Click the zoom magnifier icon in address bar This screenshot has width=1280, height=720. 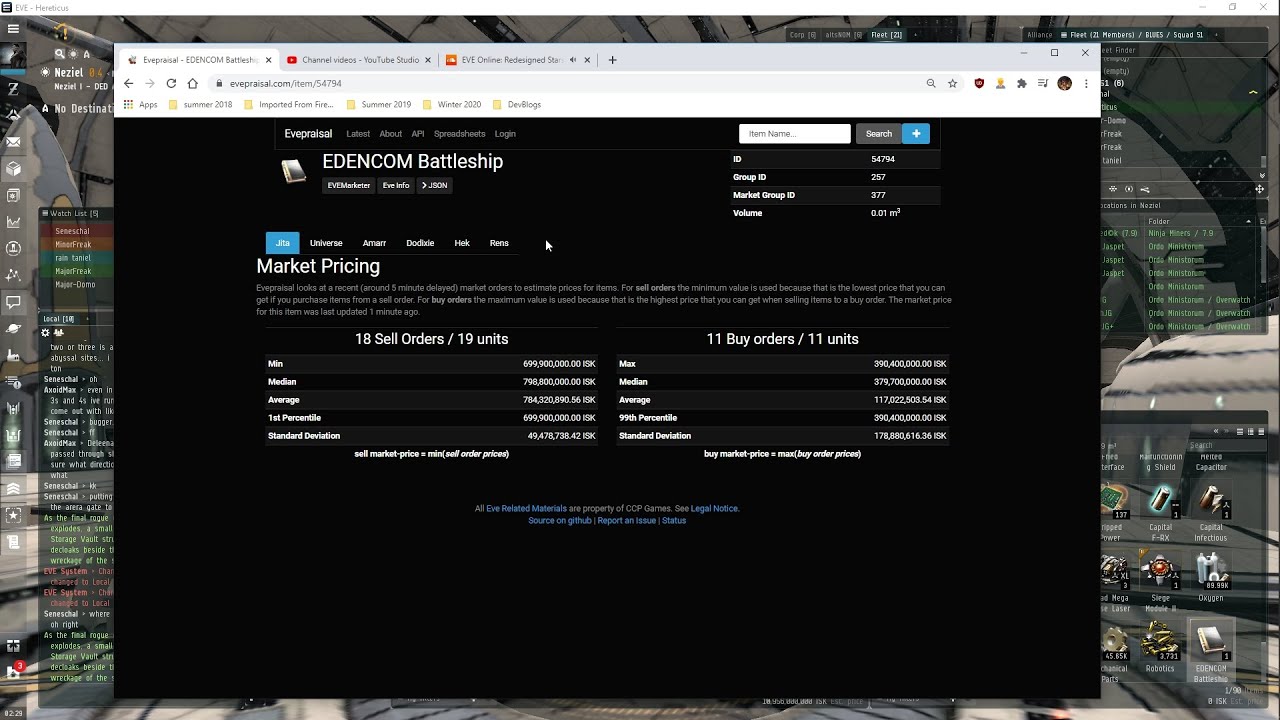click(931, 84)
